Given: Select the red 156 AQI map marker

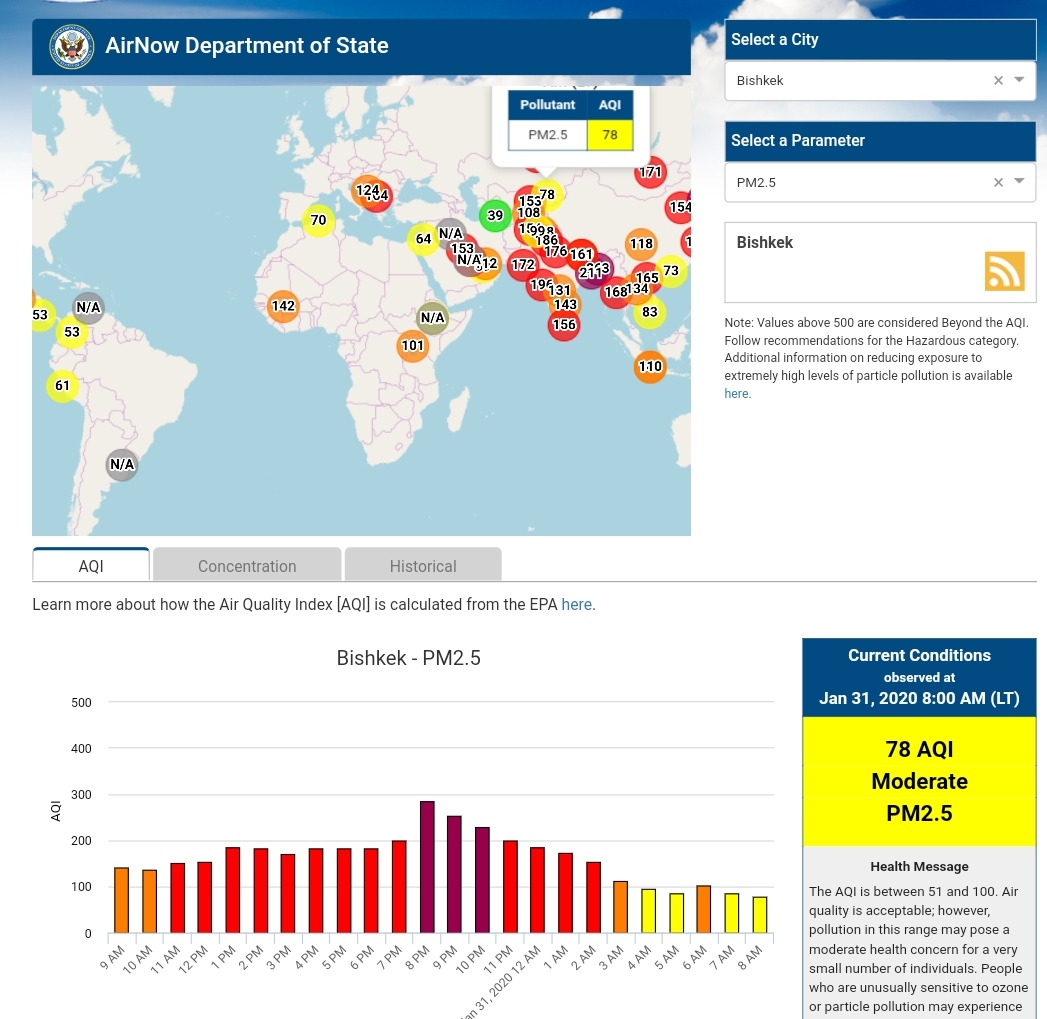Looking at the screenshot, I should tap(564, 325).
